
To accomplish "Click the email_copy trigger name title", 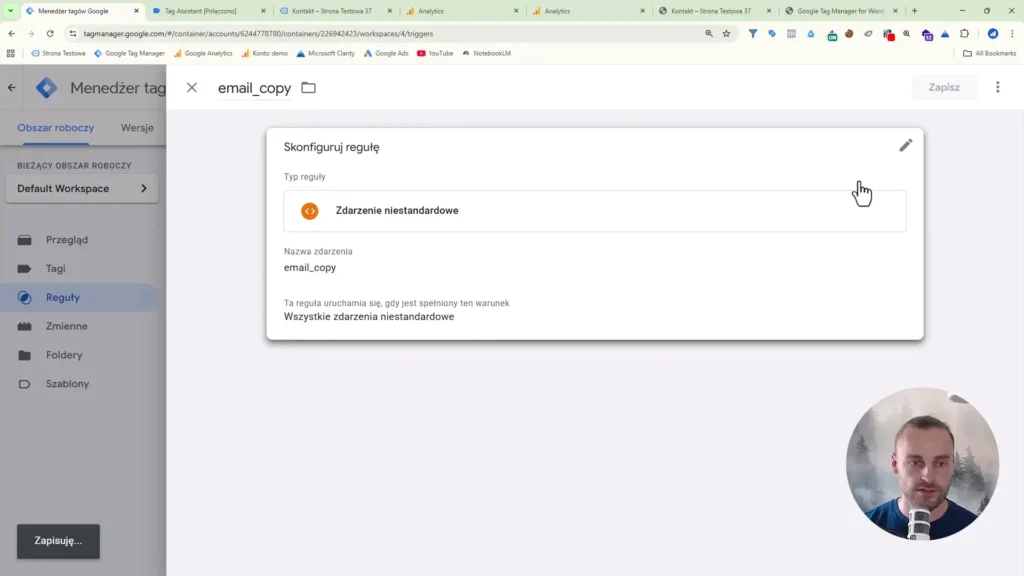I will pos(255,88).
